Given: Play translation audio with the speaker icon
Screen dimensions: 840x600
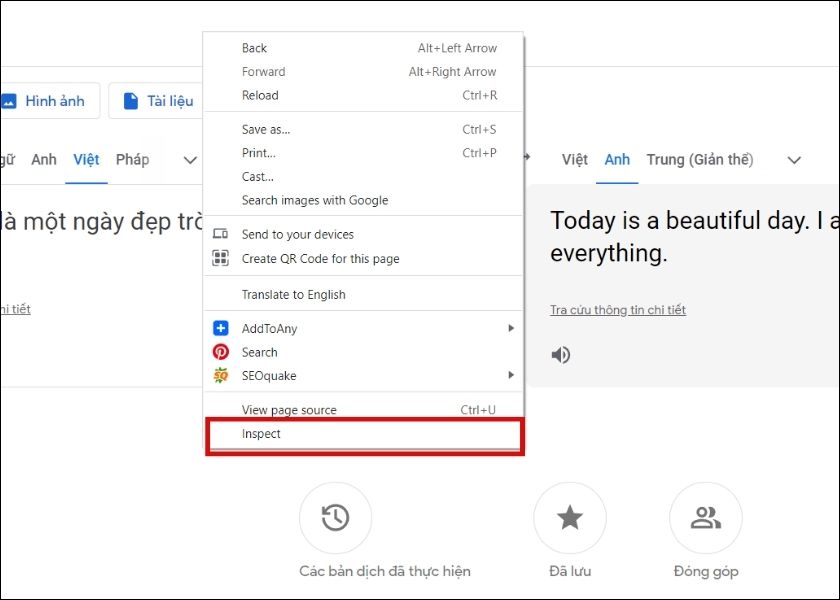Looking at the screenshot, I should click(x=561, y=354).
